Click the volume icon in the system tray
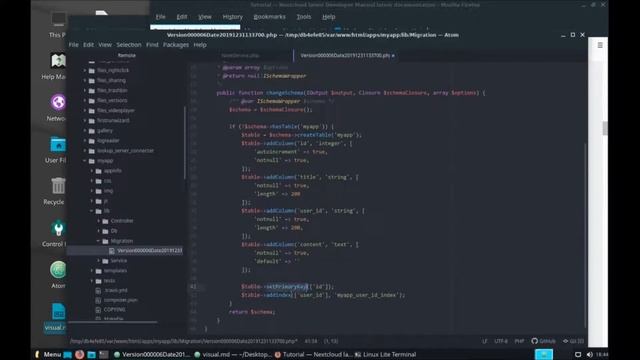The width and height of the screenshot is (640, 360). click(589, 354)
